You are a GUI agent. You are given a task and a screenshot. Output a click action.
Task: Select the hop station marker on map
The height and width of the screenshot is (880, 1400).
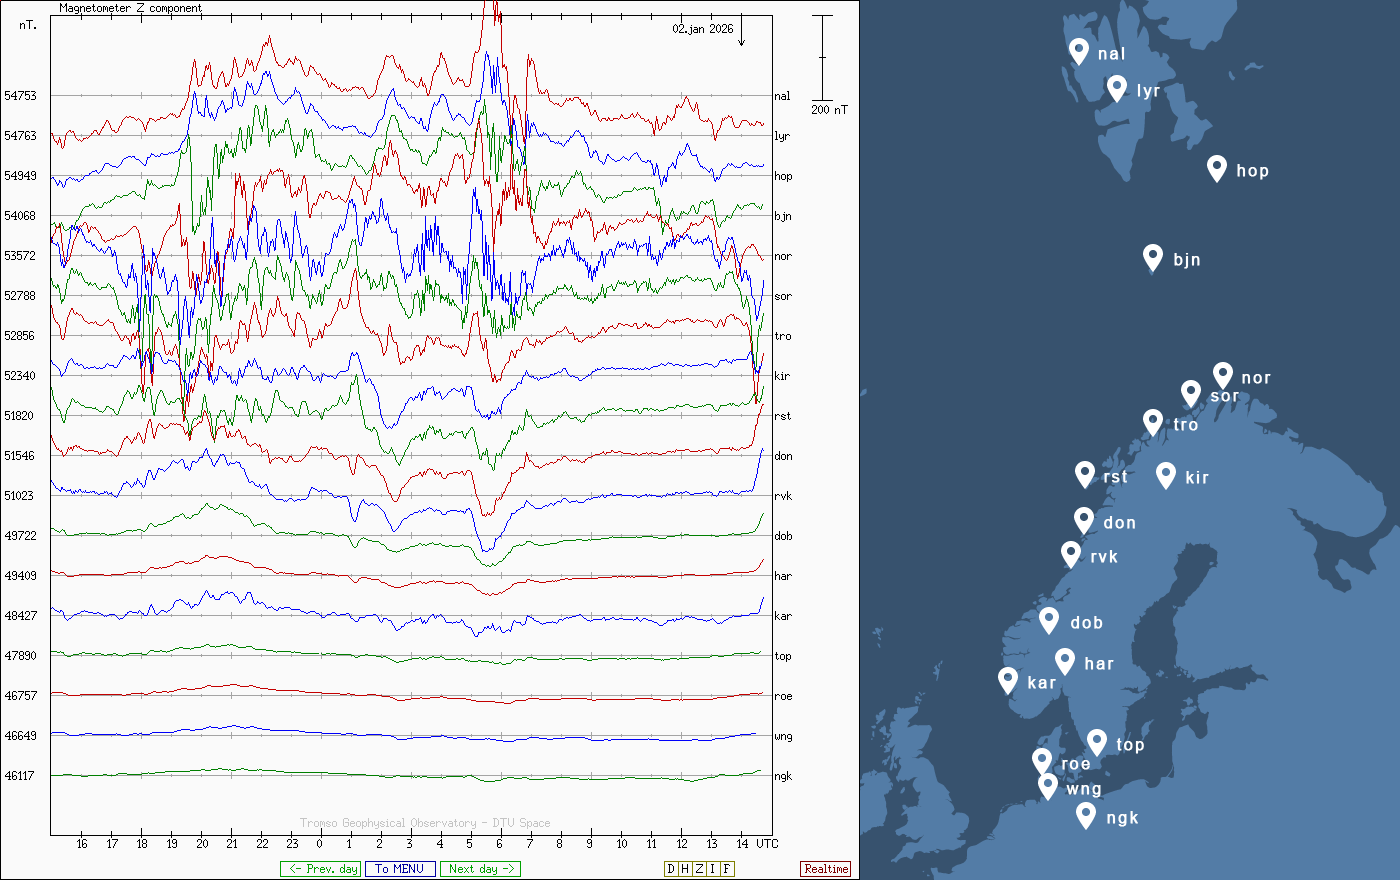(x=1216, y=168)
